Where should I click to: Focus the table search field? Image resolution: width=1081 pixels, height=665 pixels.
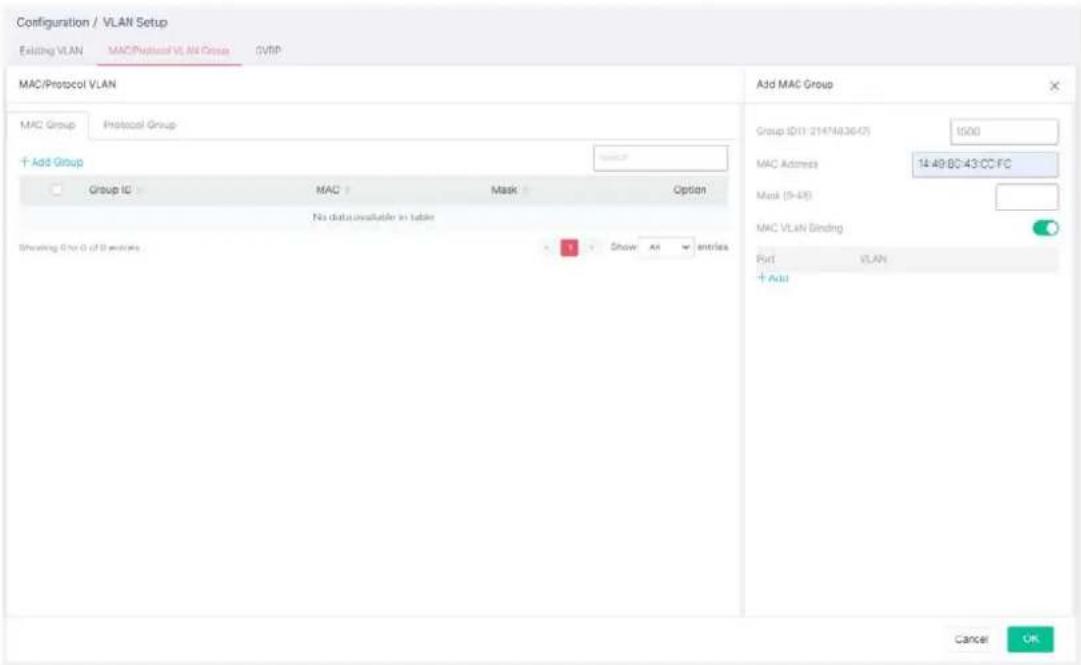660,158
